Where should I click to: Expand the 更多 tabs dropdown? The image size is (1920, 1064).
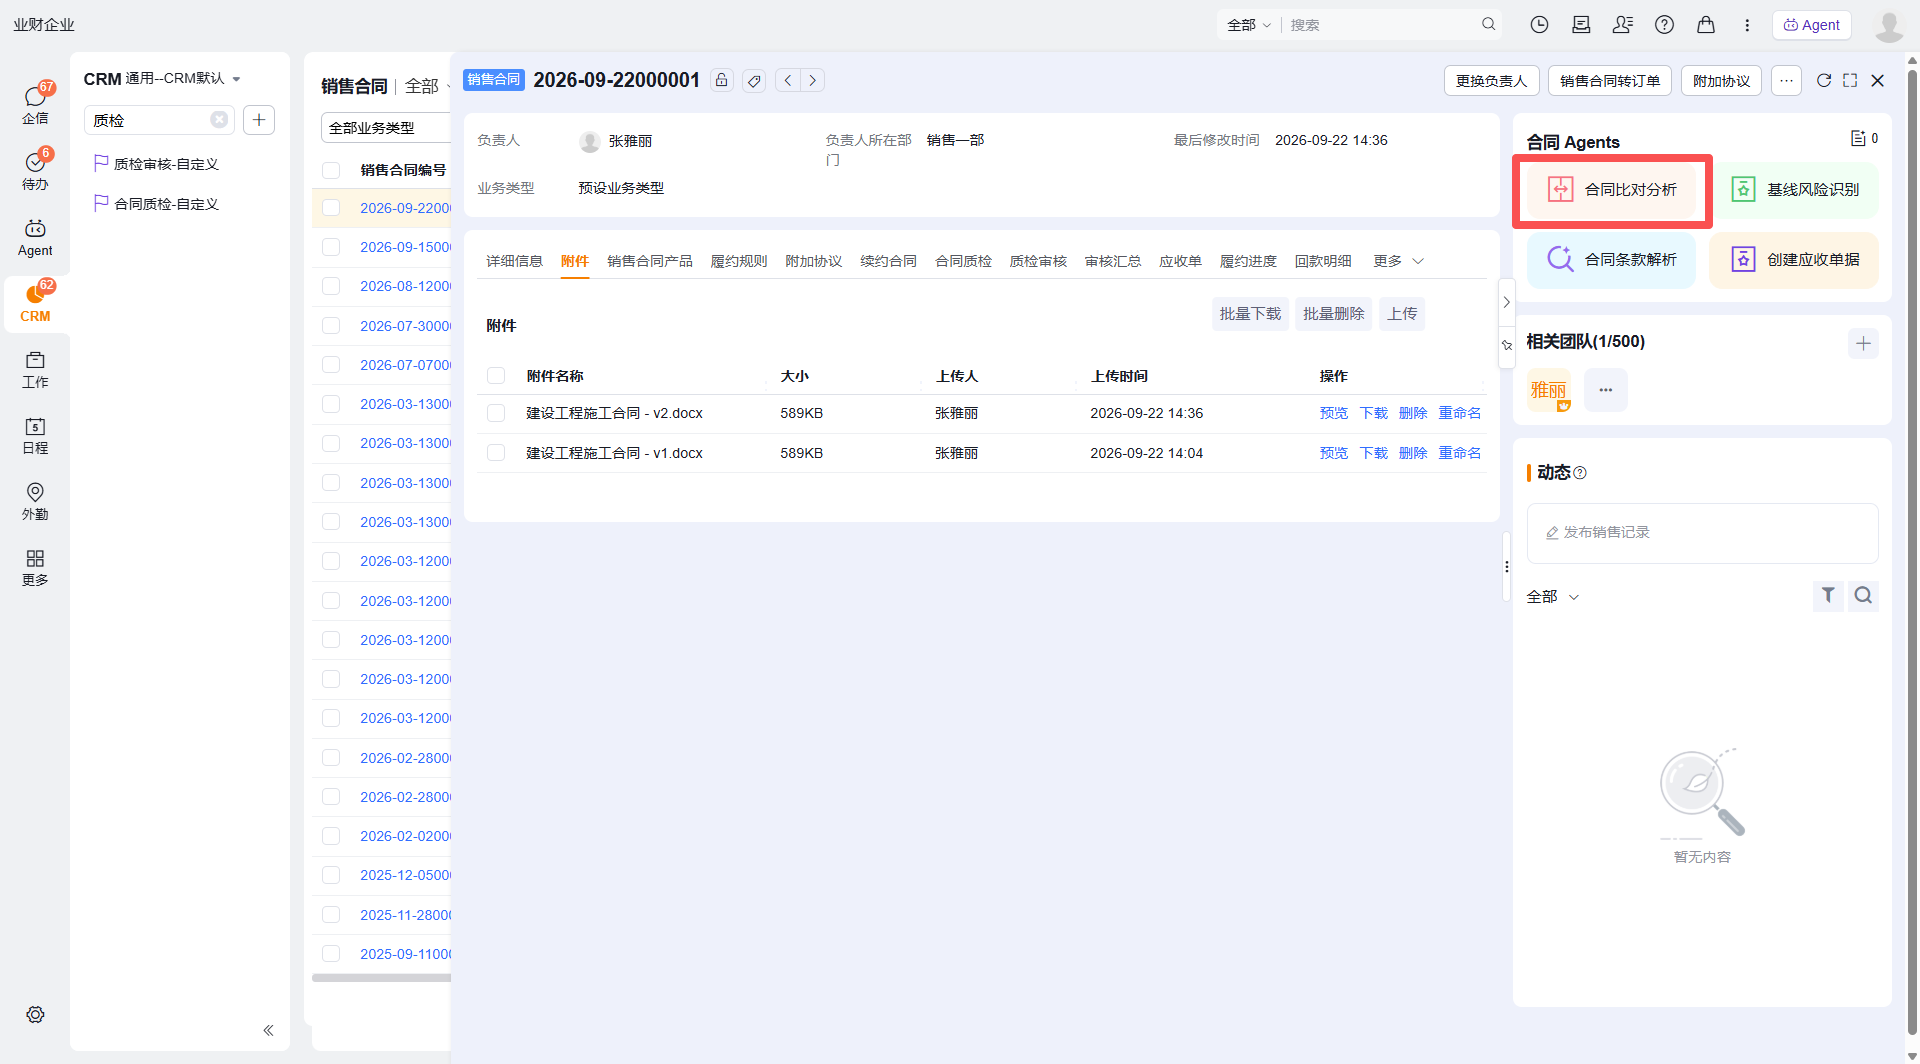point(1398,261)
